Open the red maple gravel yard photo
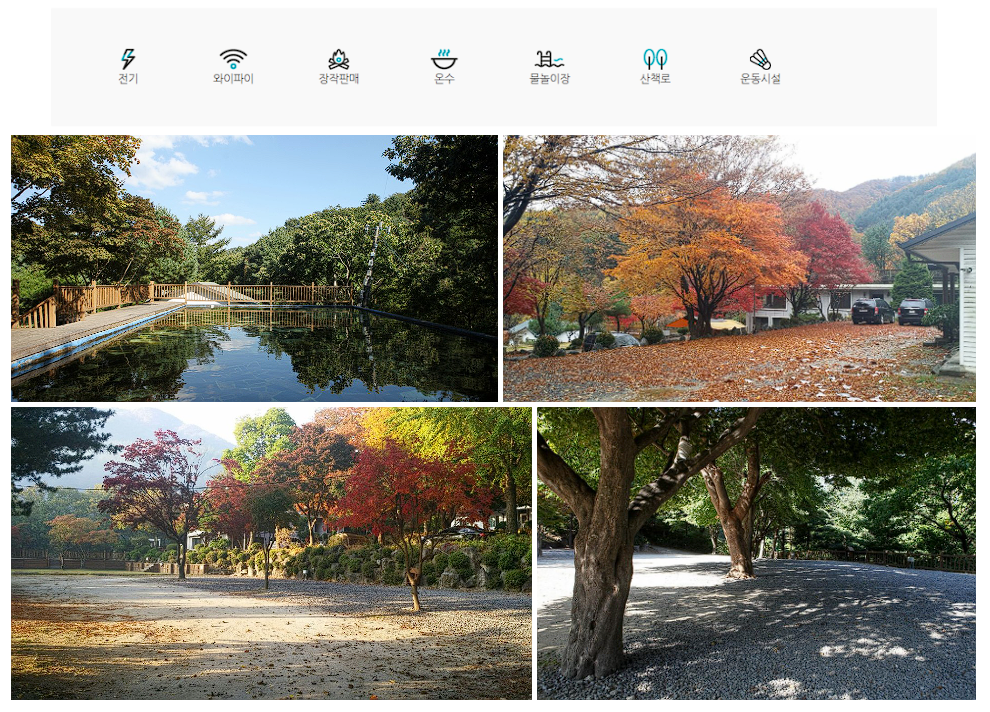The width and height of the screenshot is (990, 712). 271,553
